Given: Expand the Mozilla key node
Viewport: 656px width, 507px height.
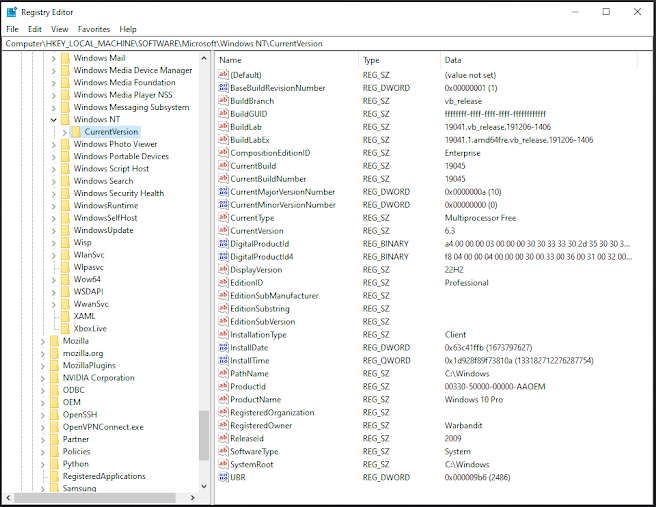Looking at the screenshot, I should coord(41,341).
